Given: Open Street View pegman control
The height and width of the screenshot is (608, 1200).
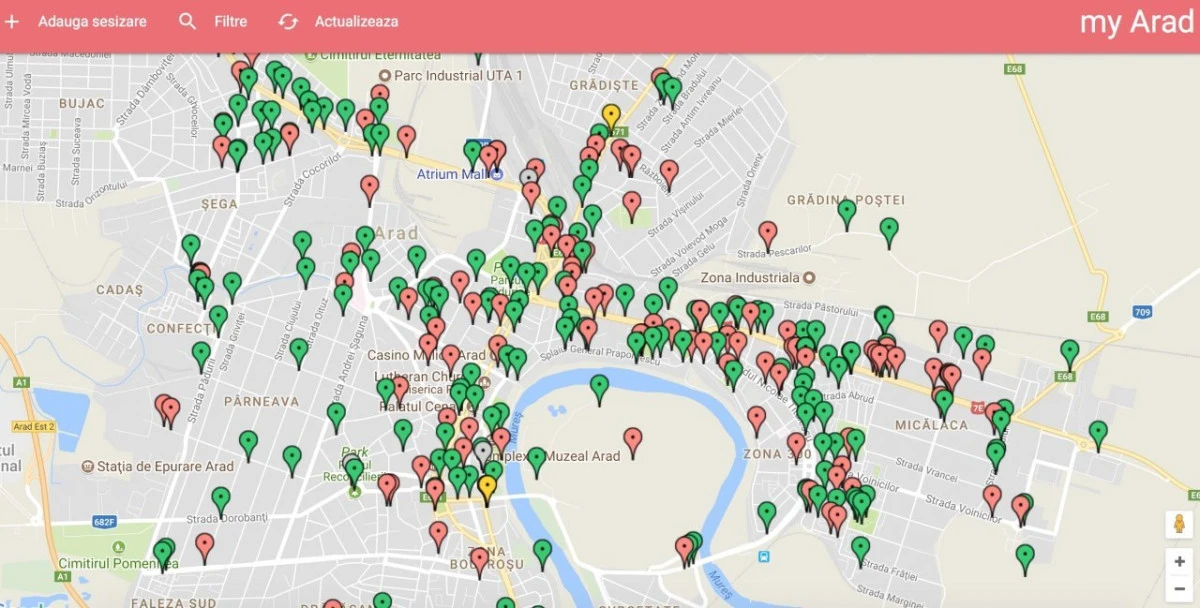Looking at the screenshot, I should 1180,524.
